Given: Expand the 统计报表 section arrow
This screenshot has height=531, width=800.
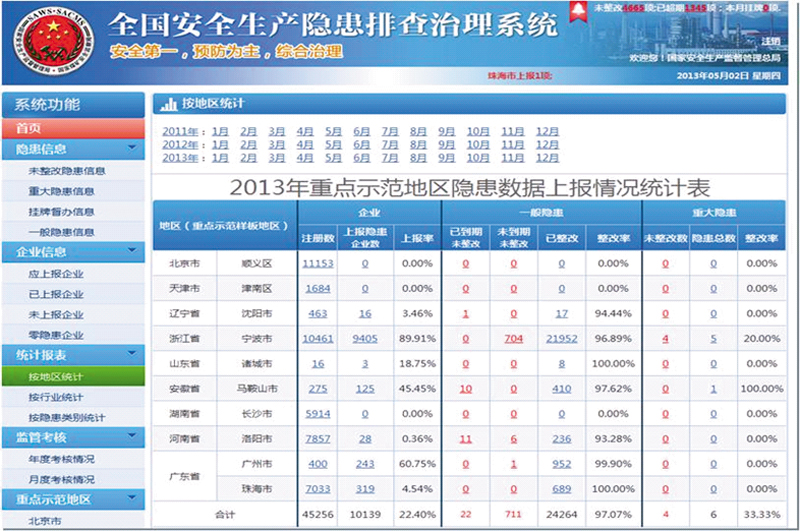Looking at the screenshot, I should 132,354.
